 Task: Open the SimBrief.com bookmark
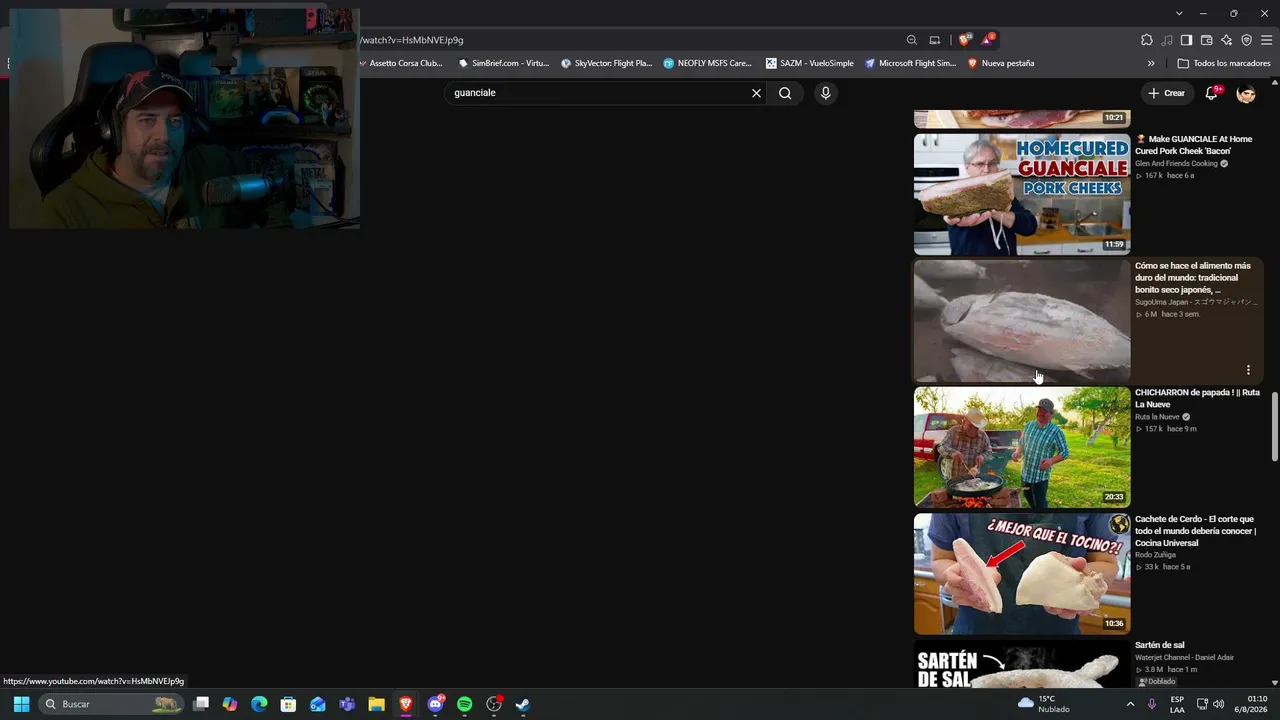coord(504,63)
